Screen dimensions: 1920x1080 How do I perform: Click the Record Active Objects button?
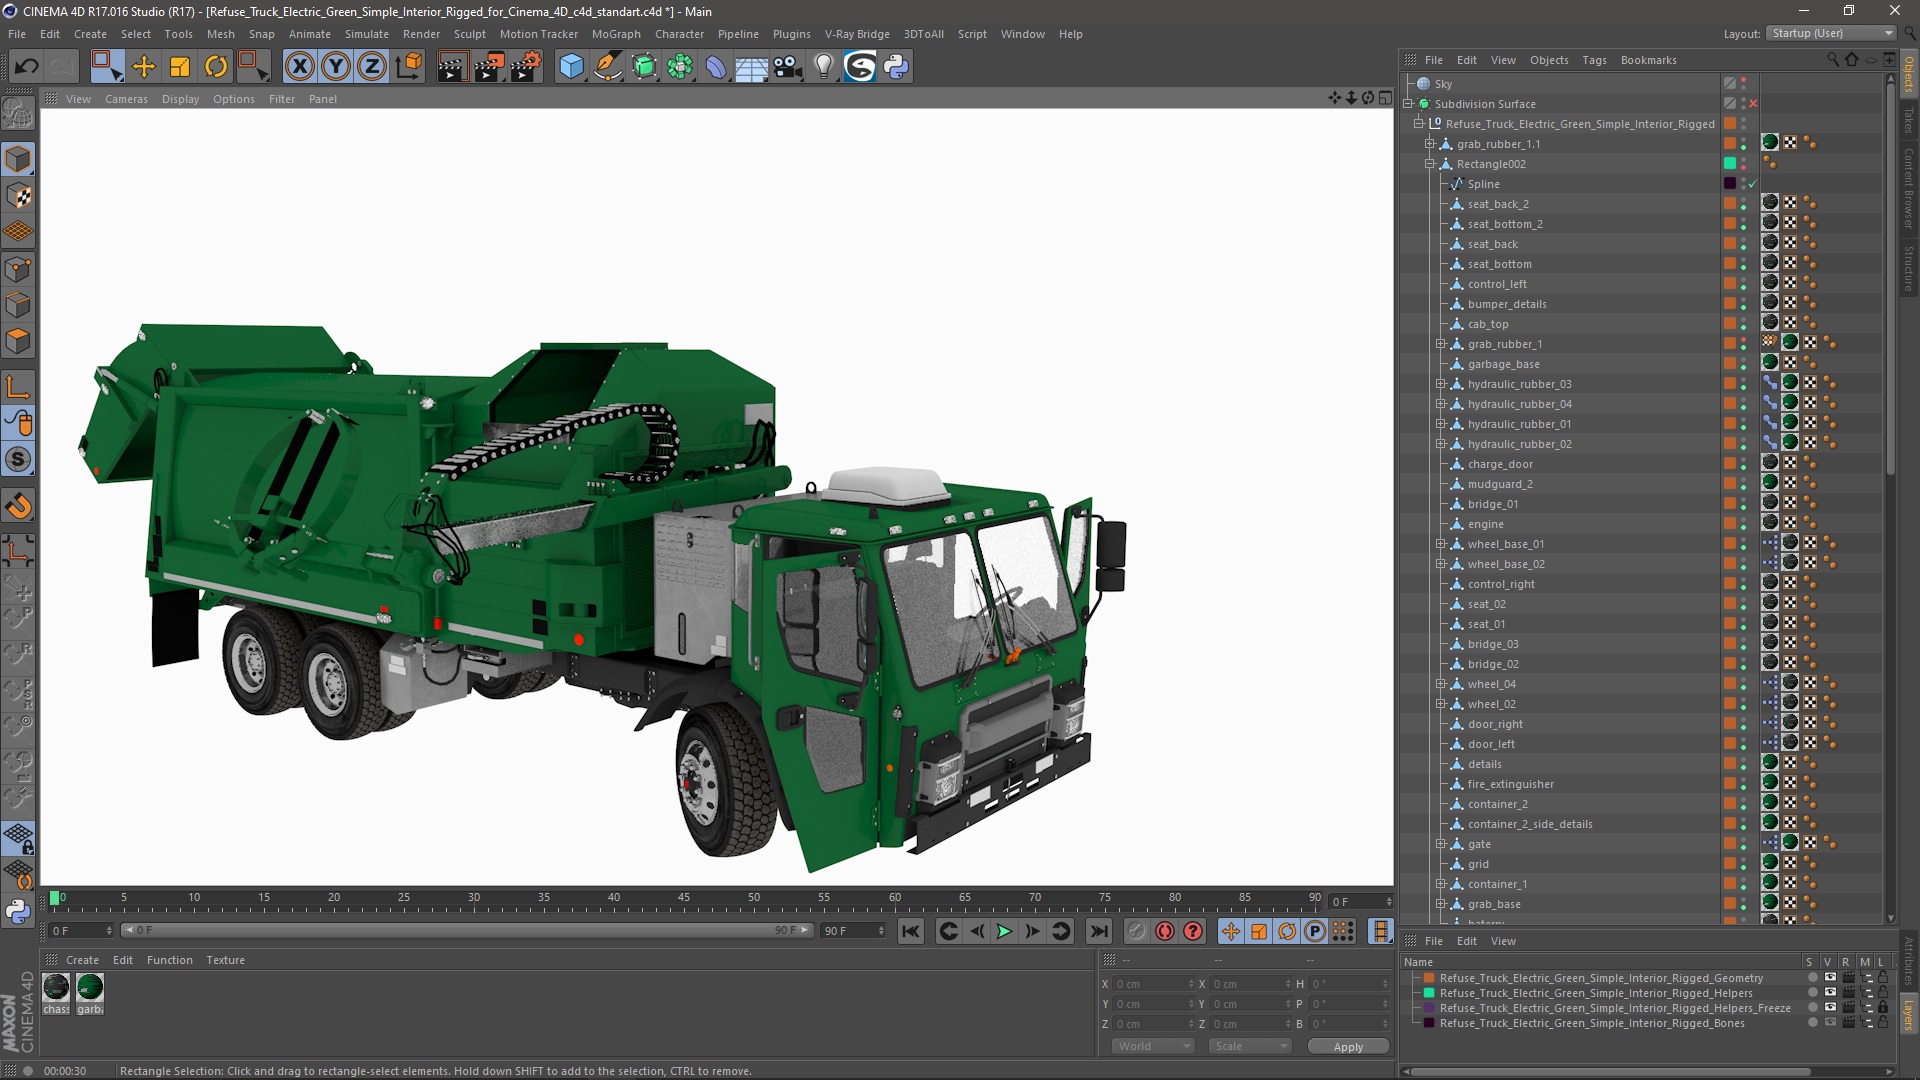(x=1136, y=931)
